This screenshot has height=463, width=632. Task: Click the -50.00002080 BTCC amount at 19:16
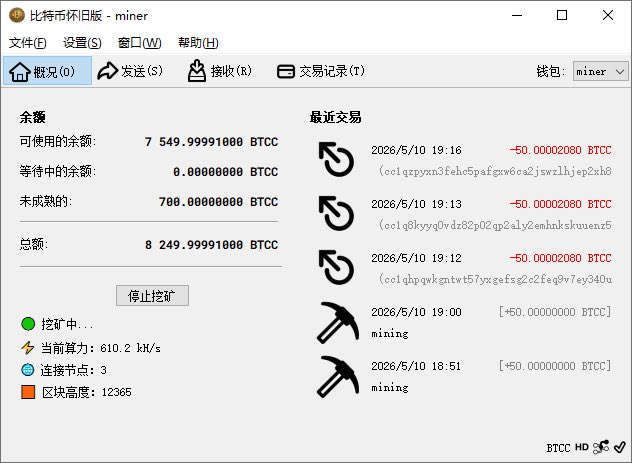tap(561, 150)
